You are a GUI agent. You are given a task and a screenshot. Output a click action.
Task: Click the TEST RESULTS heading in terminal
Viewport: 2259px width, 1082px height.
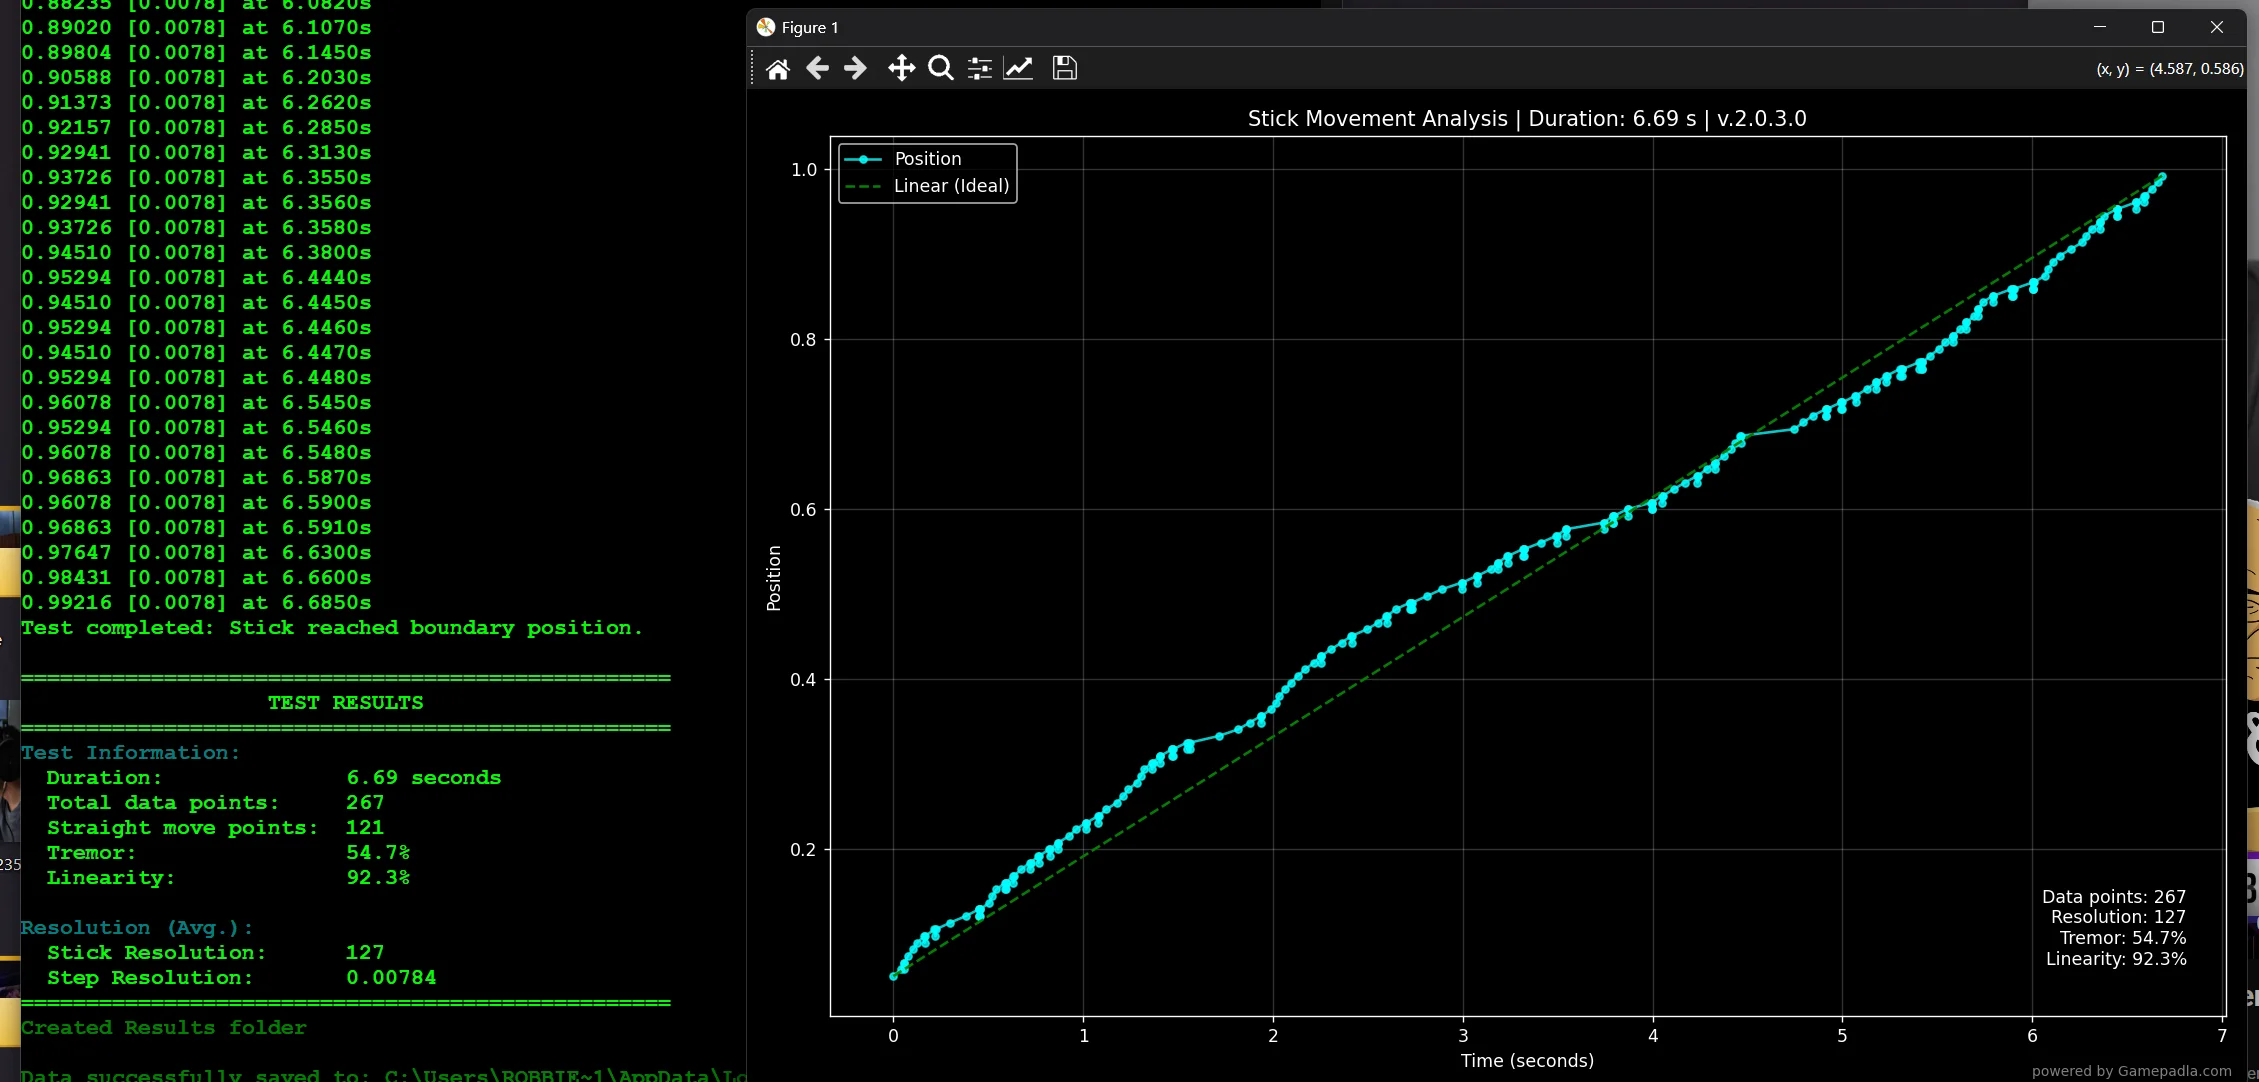(x=346, y=702)
